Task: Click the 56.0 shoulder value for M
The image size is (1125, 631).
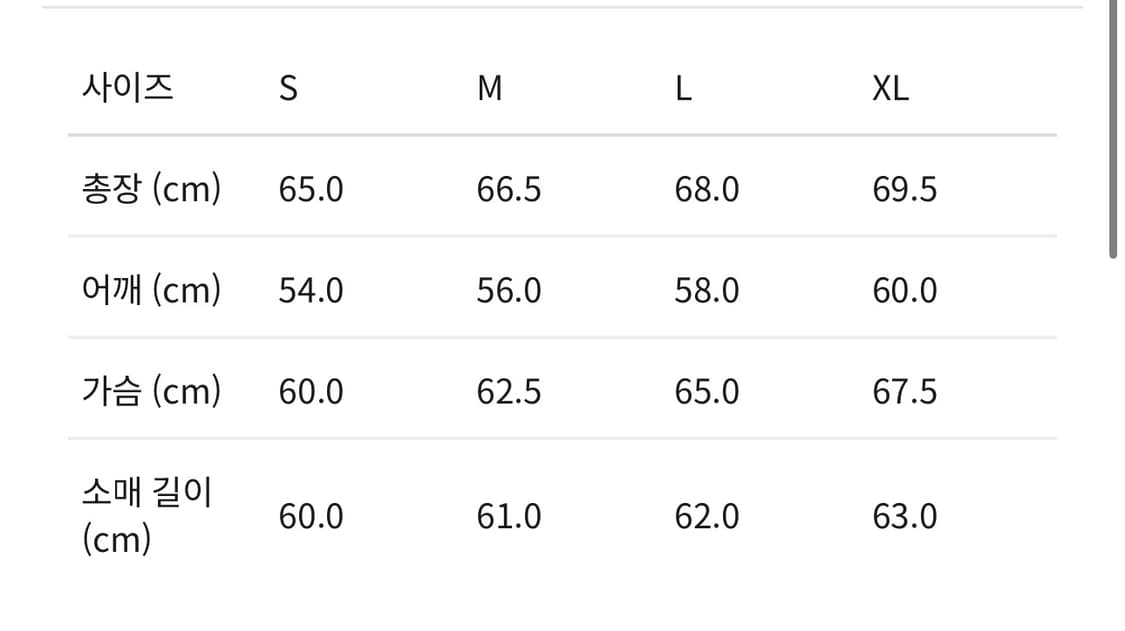Action: point(509,291)
